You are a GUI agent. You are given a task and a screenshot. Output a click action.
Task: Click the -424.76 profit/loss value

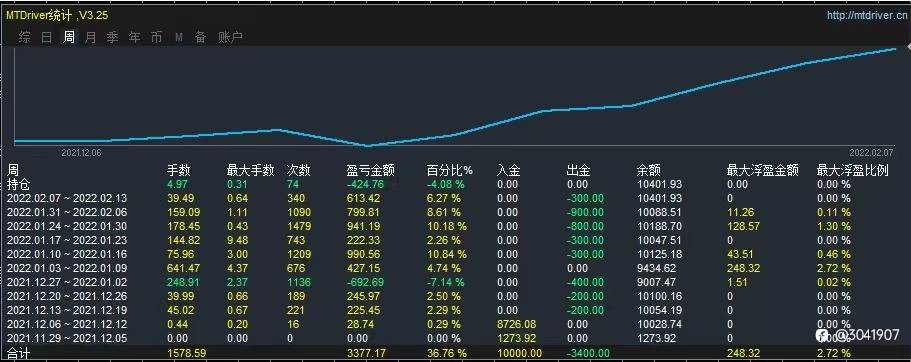pyautogui.click(x=365, y=185)
